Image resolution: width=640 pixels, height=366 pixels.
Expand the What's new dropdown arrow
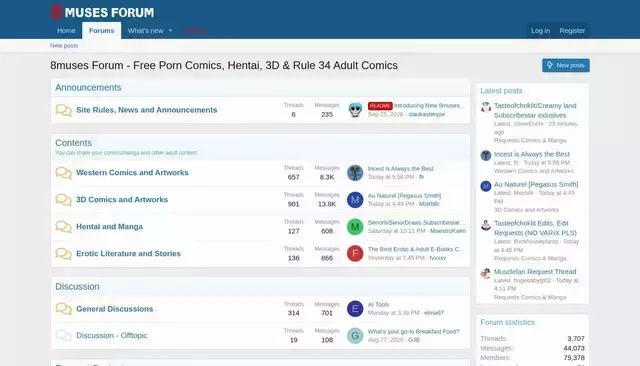click(x=171, y=31)
